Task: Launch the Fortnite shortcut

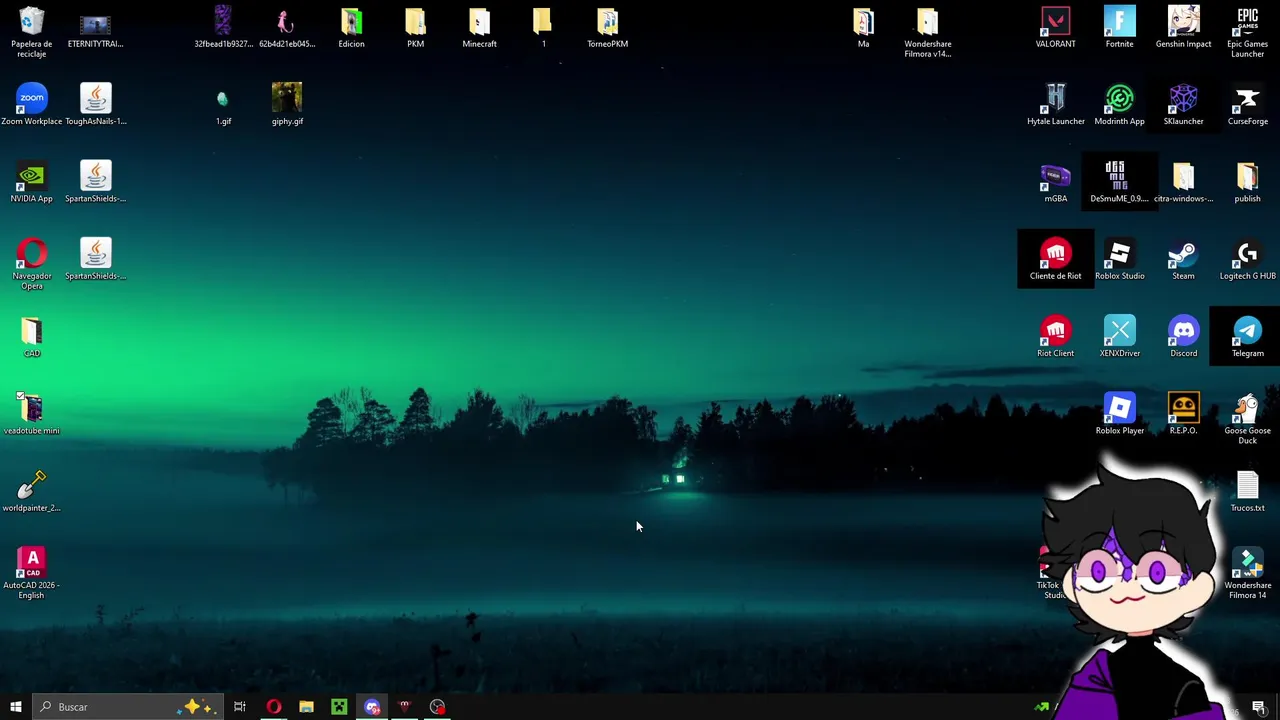Action: 1119,27
